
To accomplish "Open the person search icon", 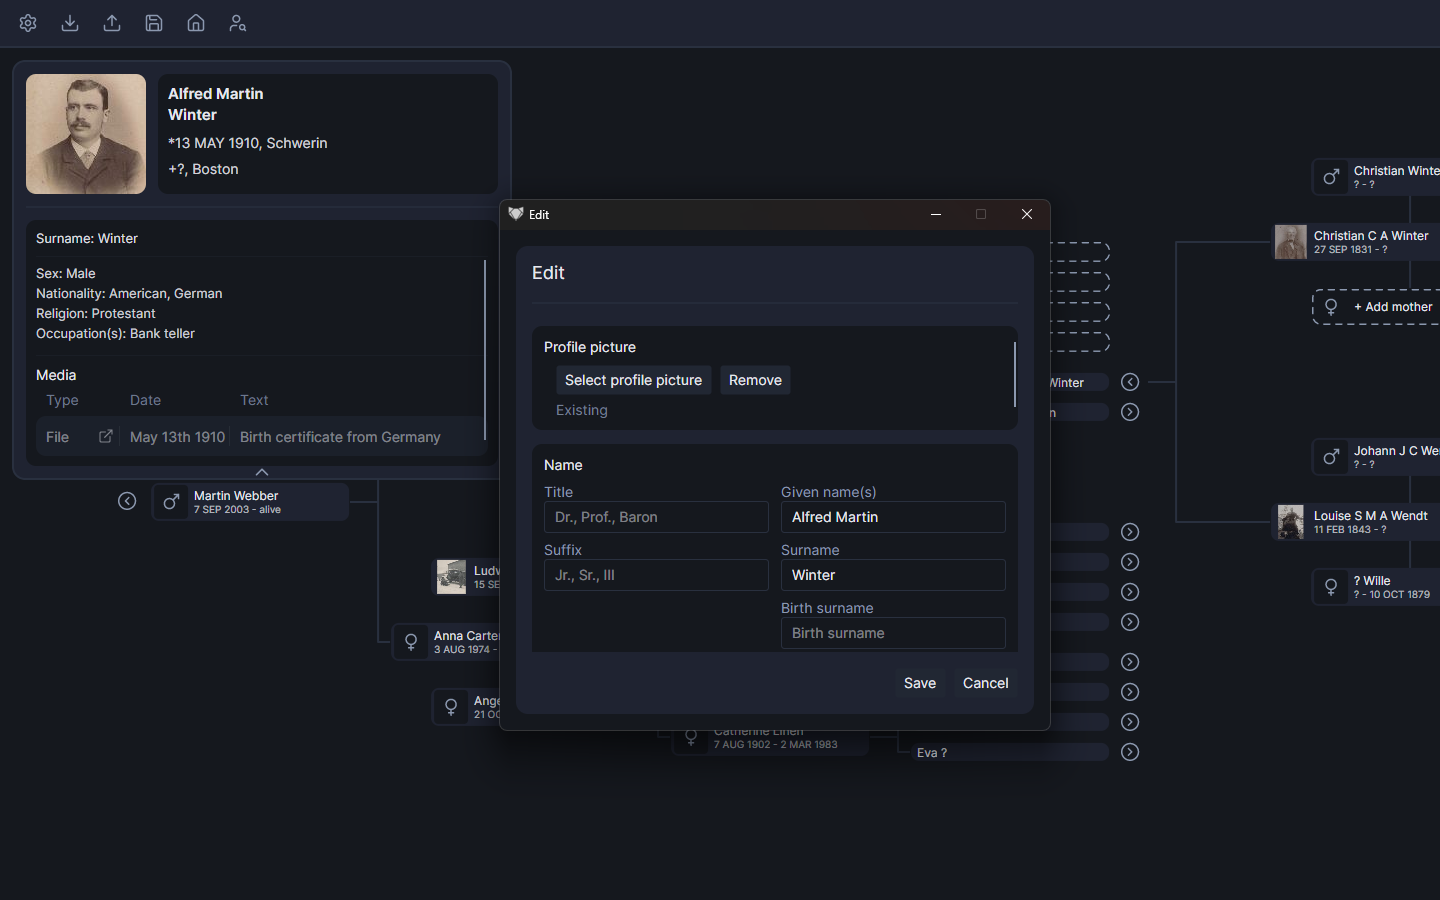I will (238, 23).
